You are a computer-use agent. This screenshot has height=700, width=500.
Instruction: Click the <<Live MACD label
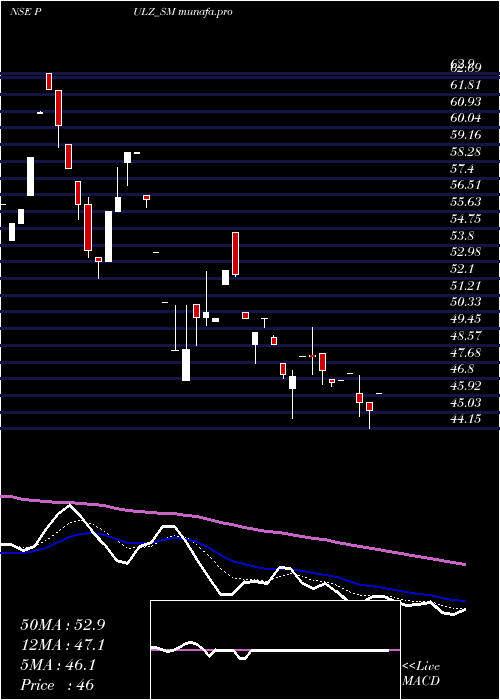[421, 674]
